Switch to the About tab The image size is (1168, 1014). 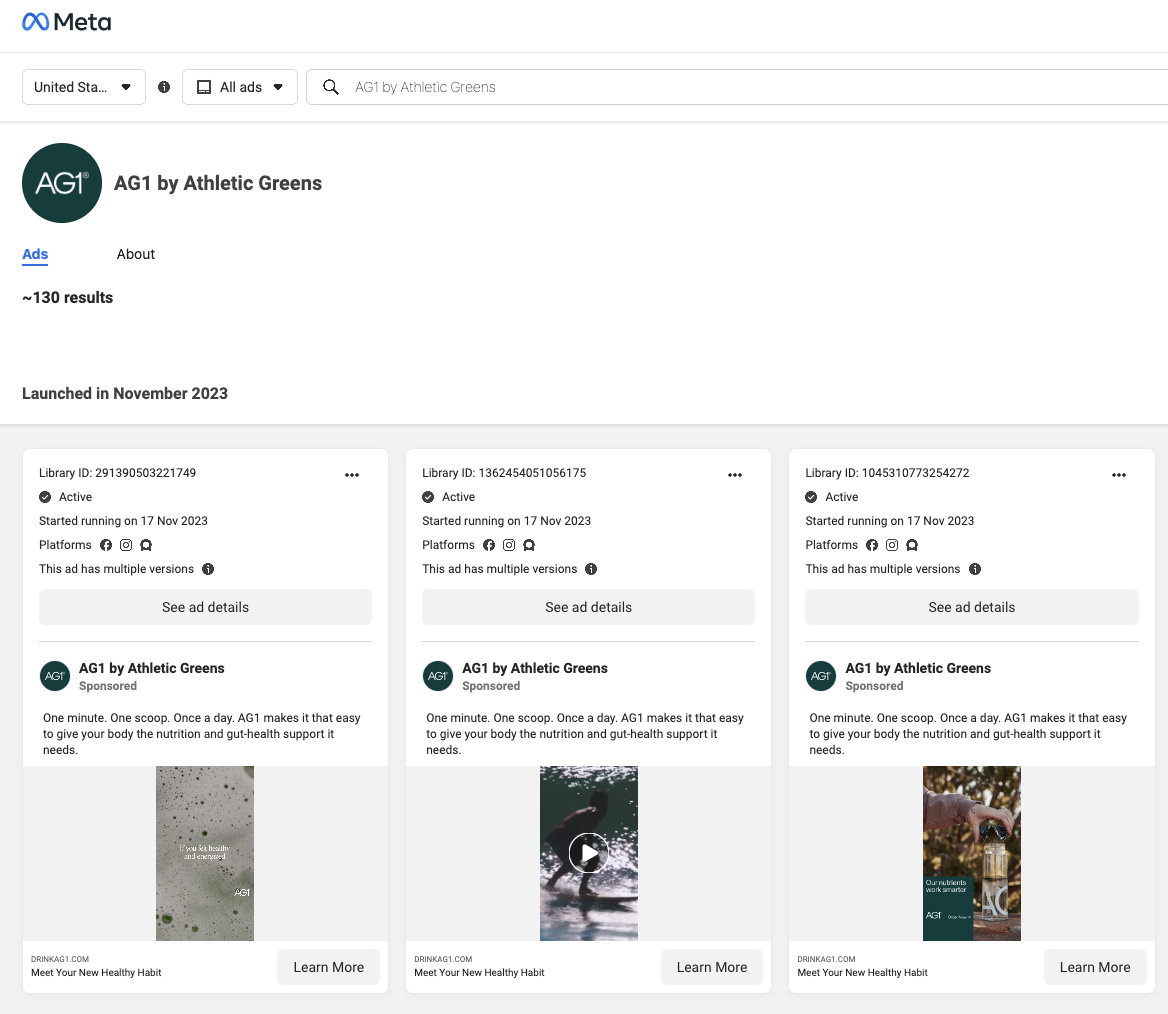[136, 254]
